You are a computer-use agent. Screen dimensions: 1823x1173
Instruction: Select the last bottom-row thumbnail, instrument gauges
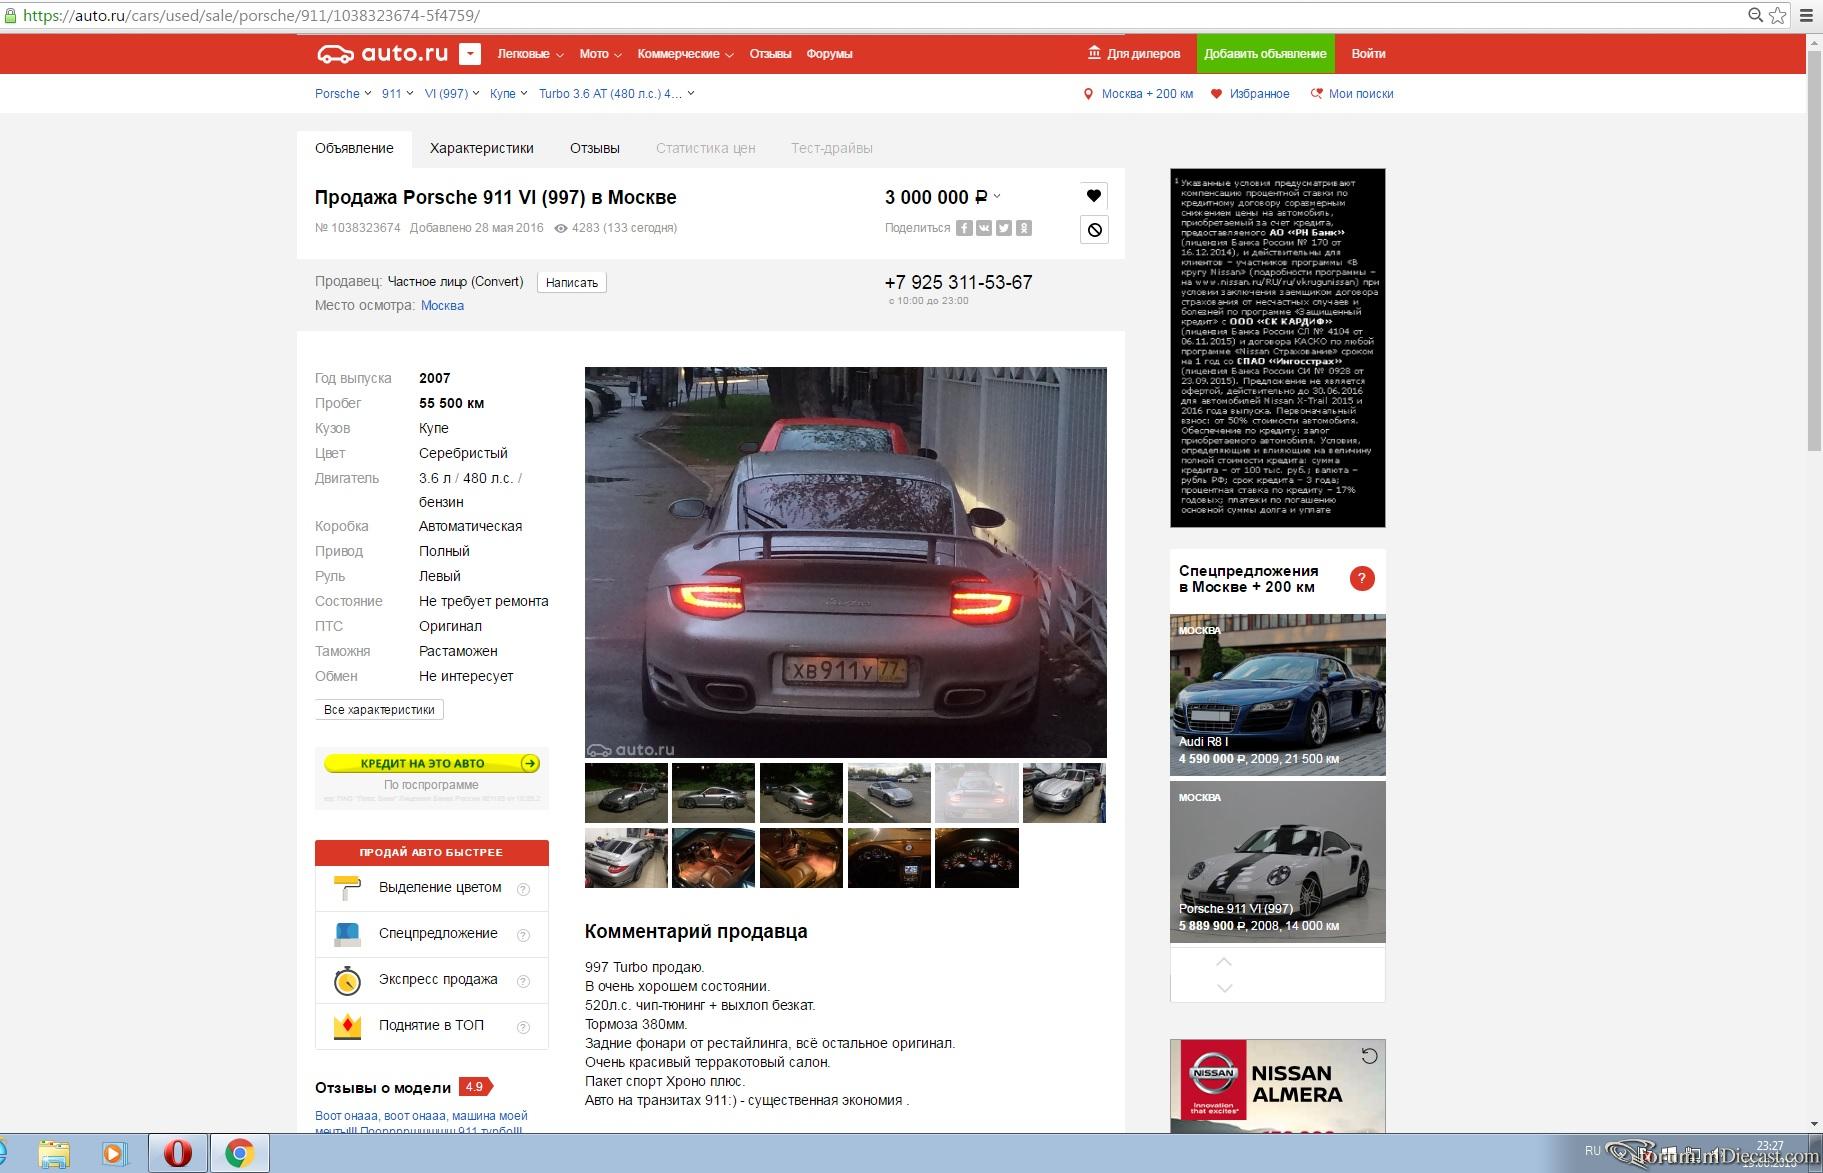977,858
